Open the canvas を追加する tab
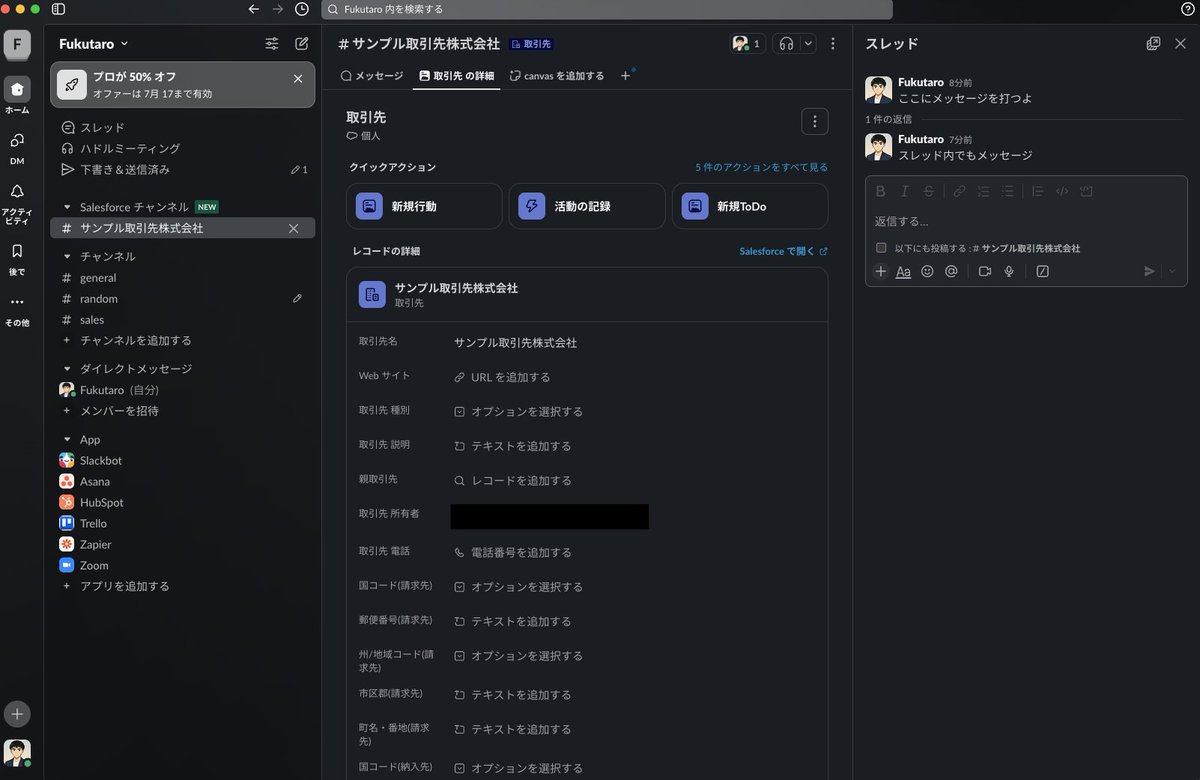The width and height of the screenshot is (1200, 780). (x=557, y=76)
